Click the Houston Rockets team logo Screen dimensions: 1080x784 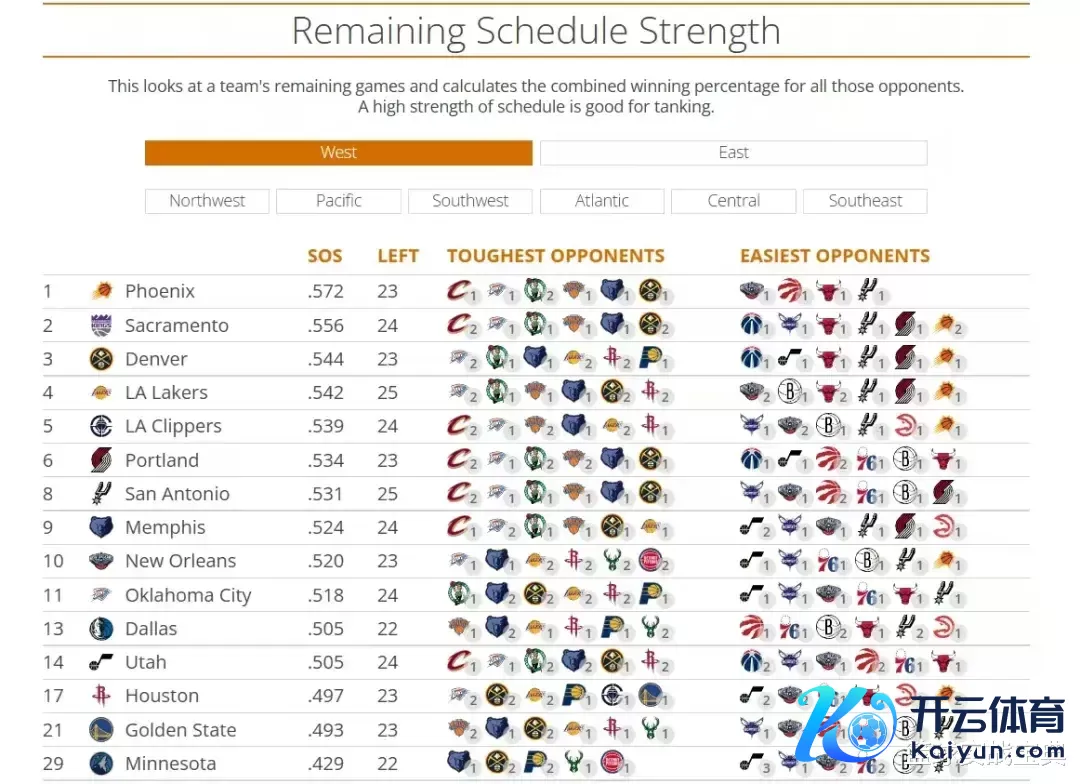tap(102, 696)
